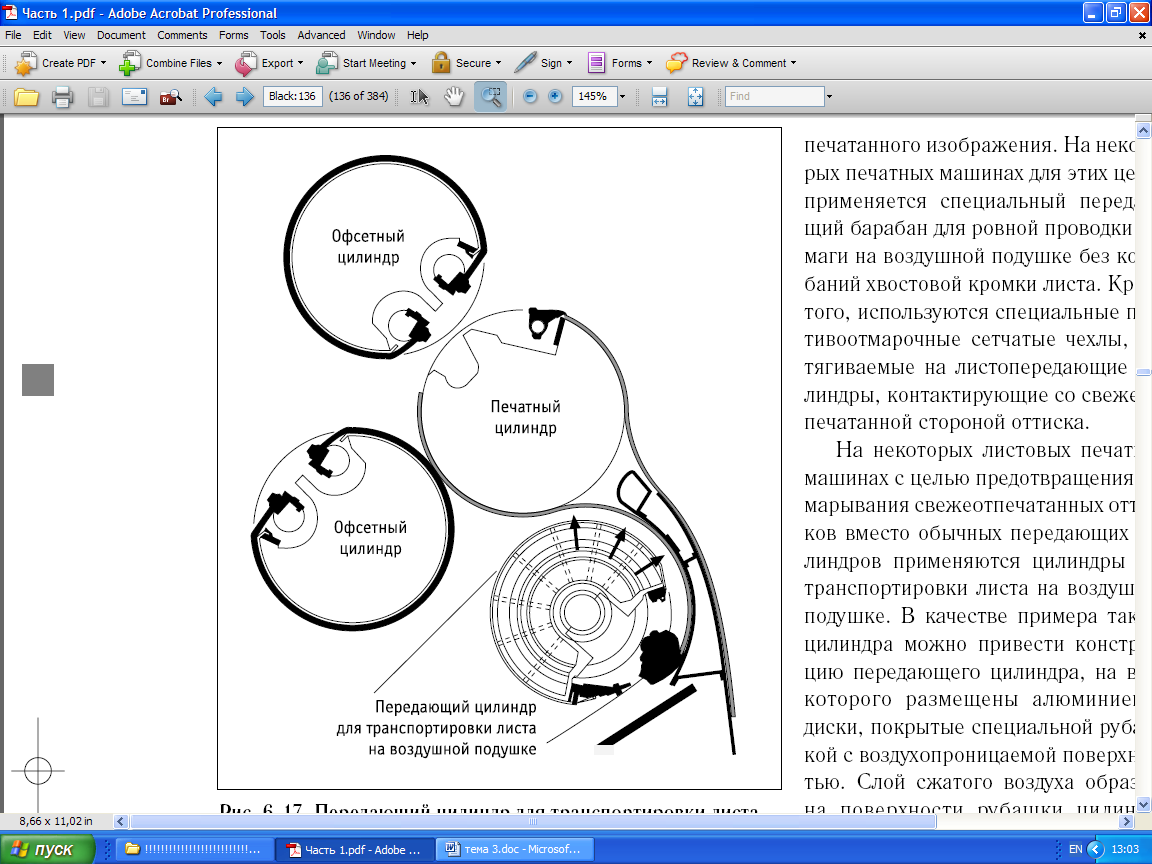Open the Windows пуск Start button
This screenshot has height=864, width=1152.
click(47, 849)
